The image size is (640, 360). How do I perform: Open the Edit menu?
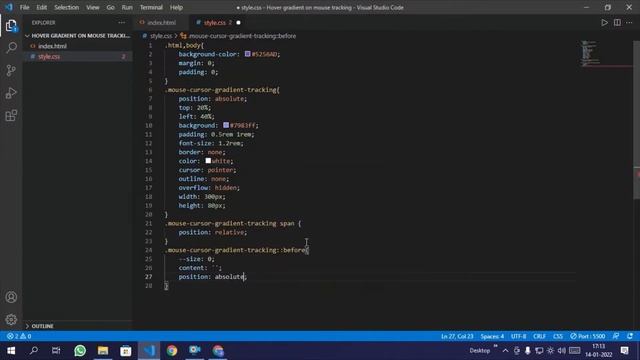click(42, 7)
